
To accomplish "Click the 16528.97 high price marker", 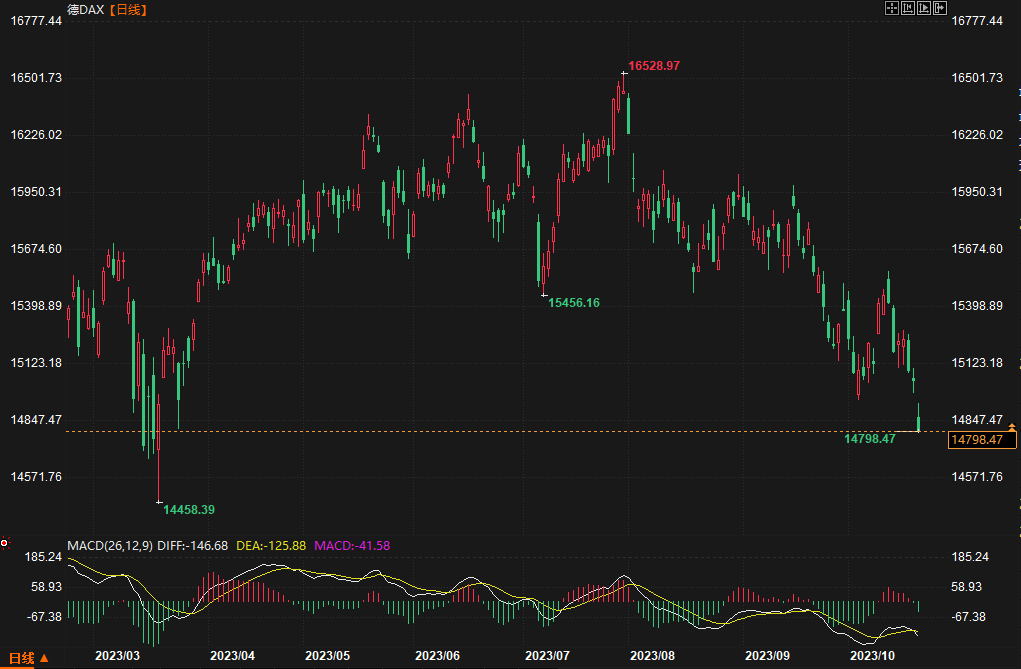I will pyautogui.click(x=654, y=65).
